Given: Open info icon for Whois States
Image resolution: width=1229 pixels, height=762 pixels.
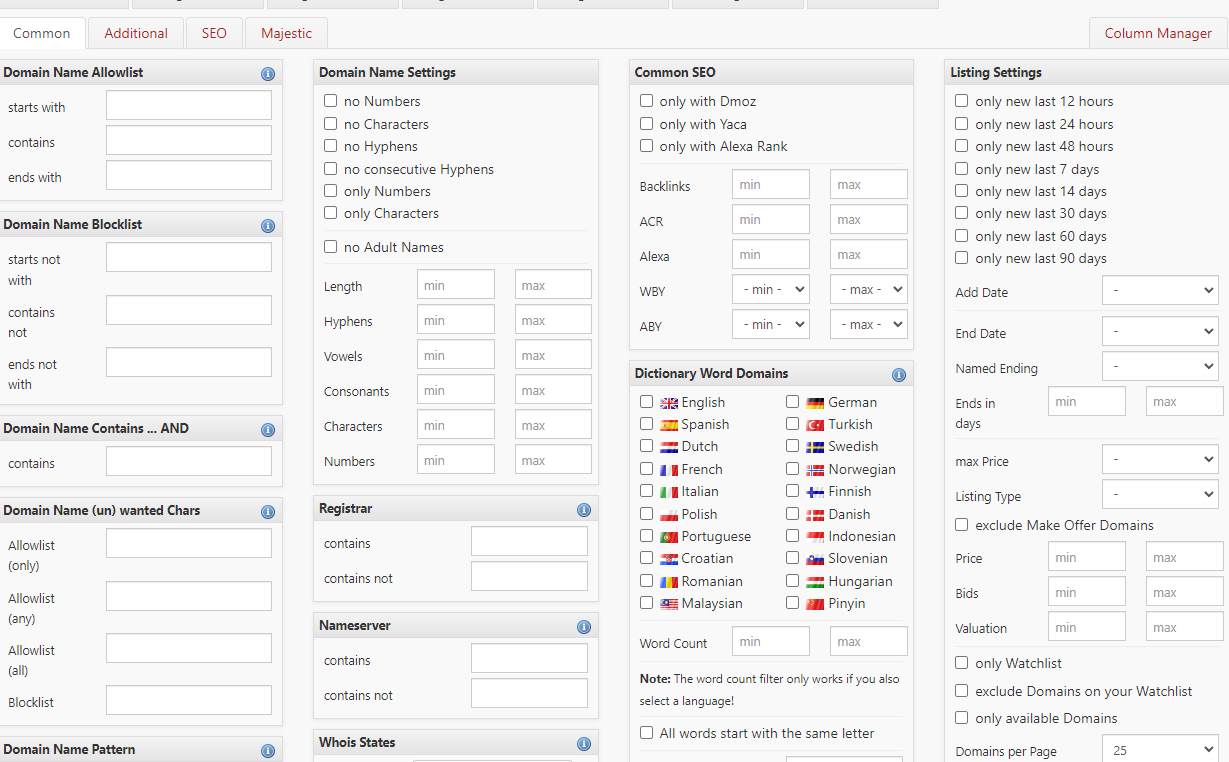Looking at the screenshot, I should [x=584, y=744].
